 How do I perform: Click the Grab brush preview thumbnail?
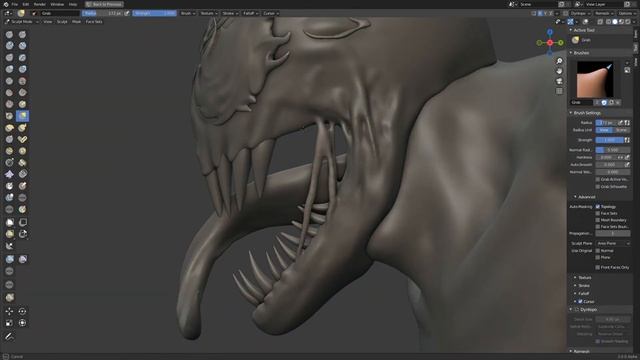pos(595,79)
